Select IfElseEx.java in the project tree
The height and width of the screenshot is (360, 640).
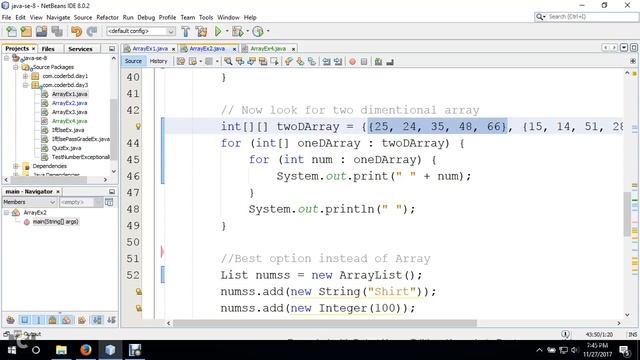pyautogui.click(x=68, y=130)
